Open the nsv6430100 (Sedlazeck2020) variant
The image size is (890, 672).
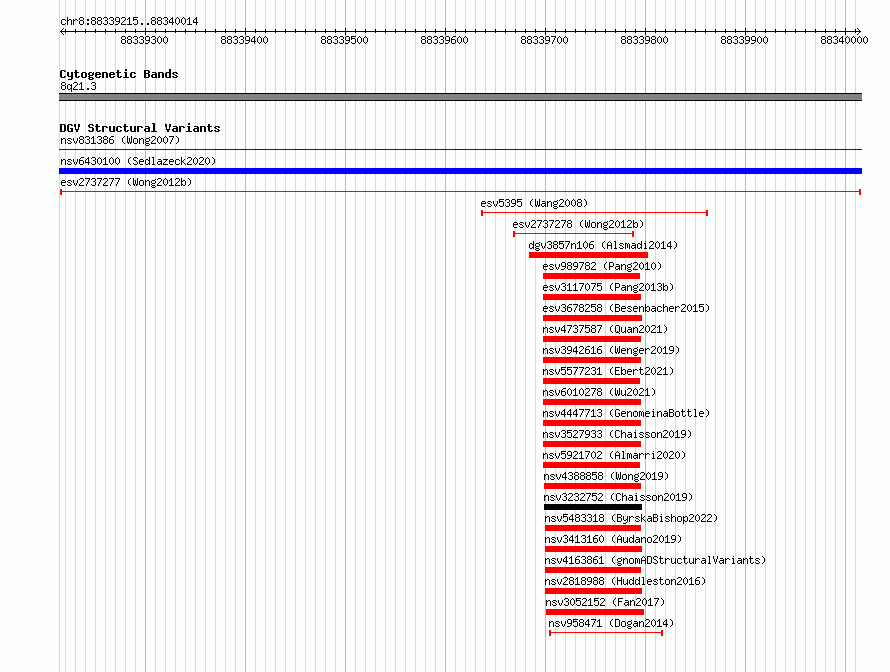[x=138, y=161]
